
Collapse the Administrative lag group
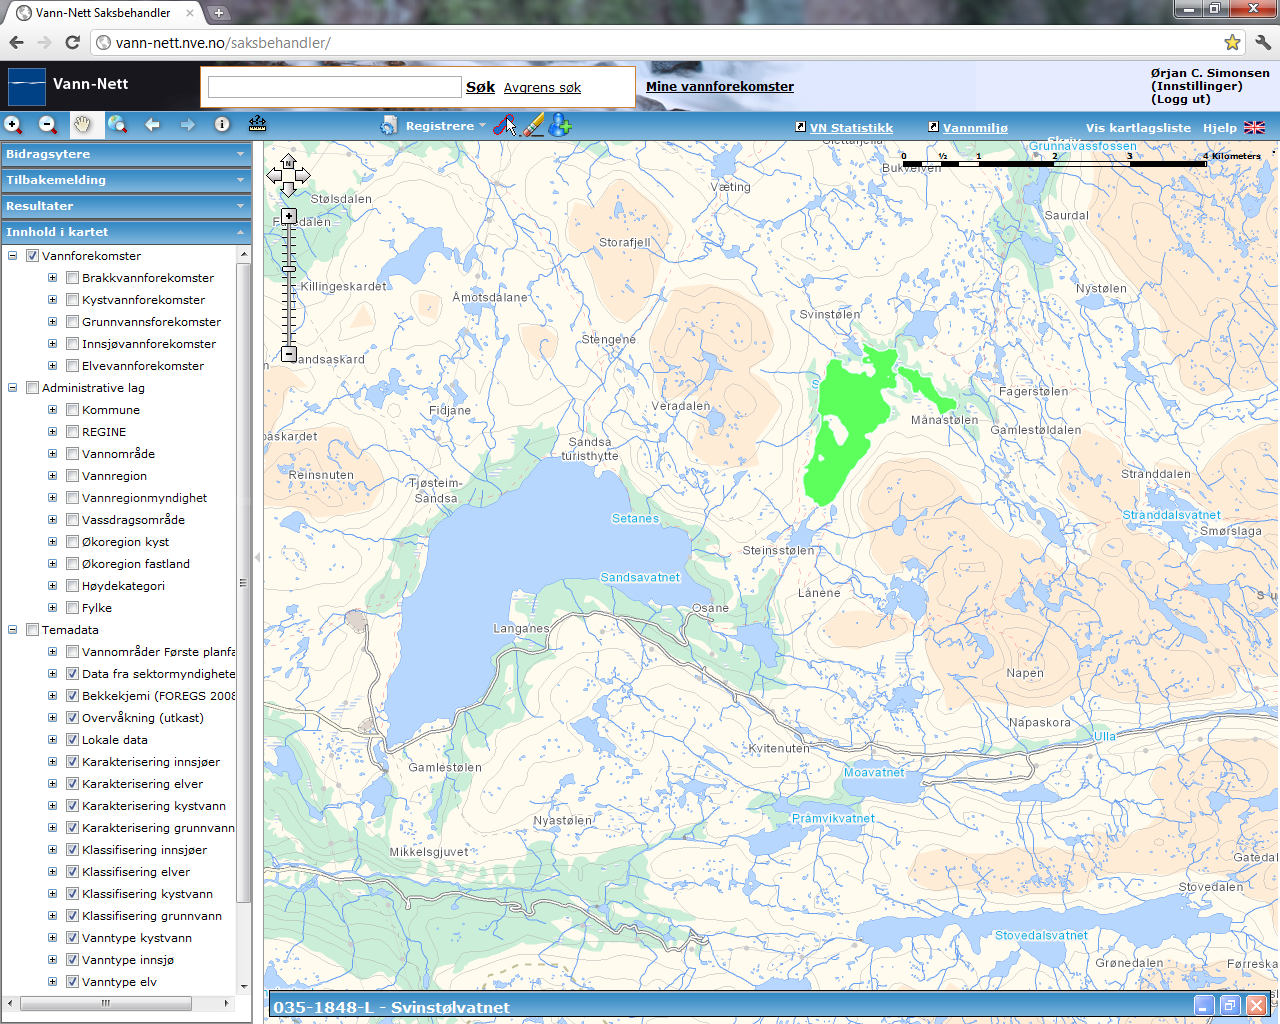12,388
